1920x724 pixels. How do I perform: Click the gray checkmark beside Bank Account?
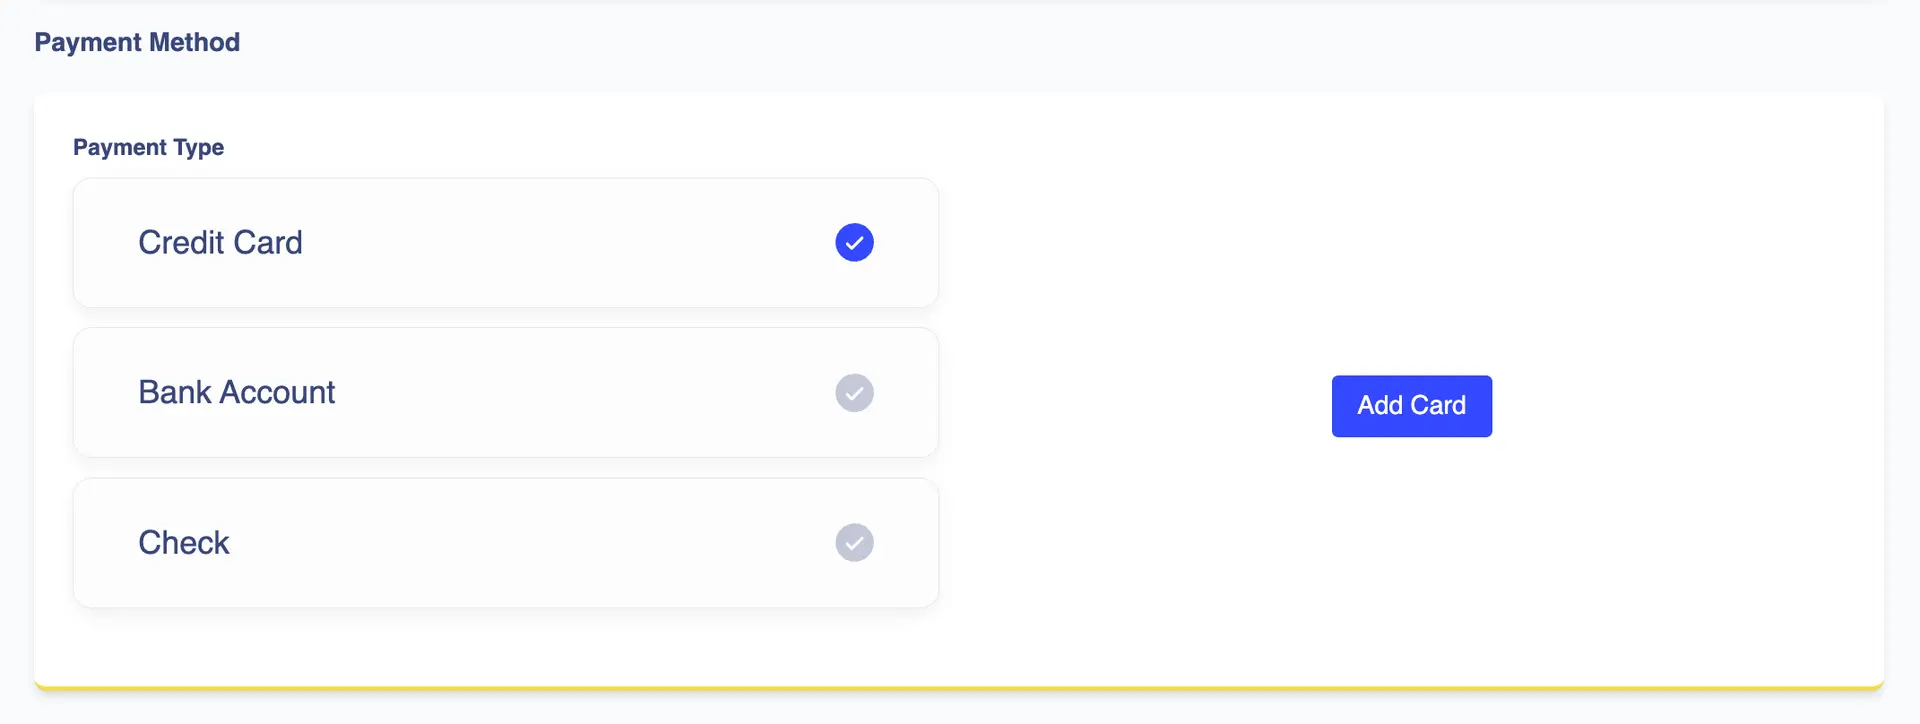pos(854,393)
